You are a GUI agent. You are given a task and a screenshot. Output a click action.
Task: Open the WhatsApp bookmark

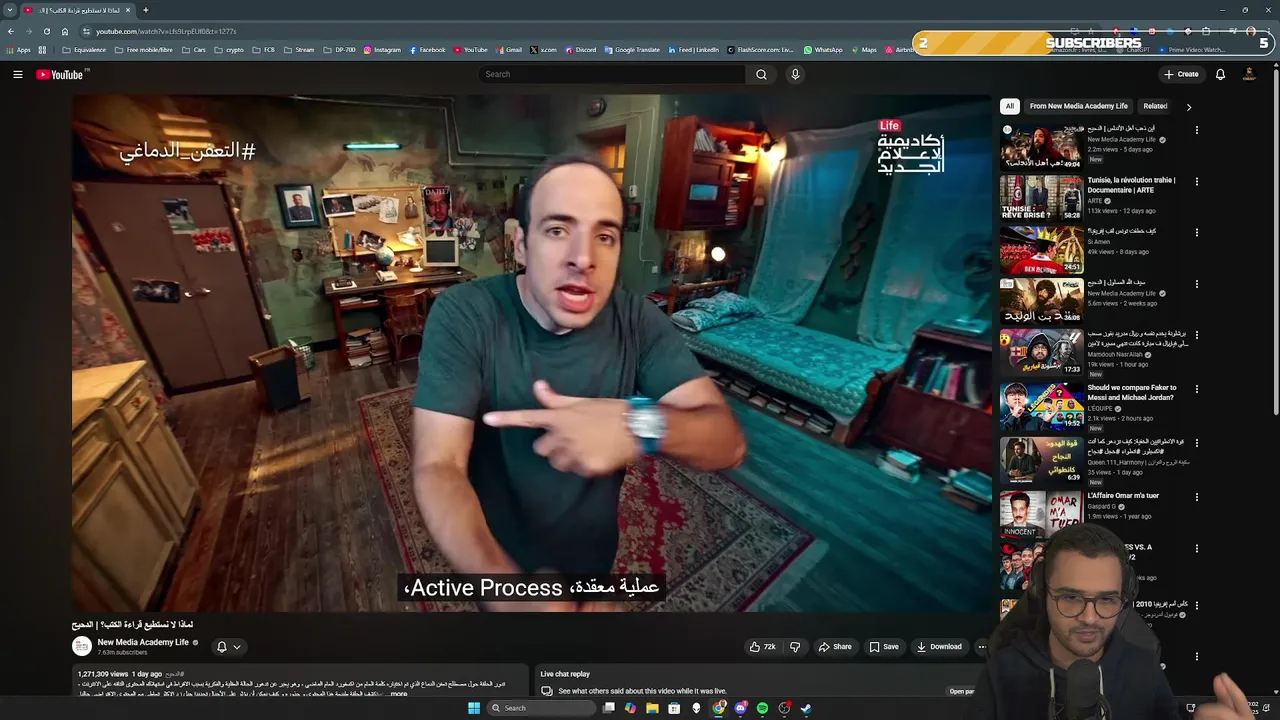tap(823, 50)
